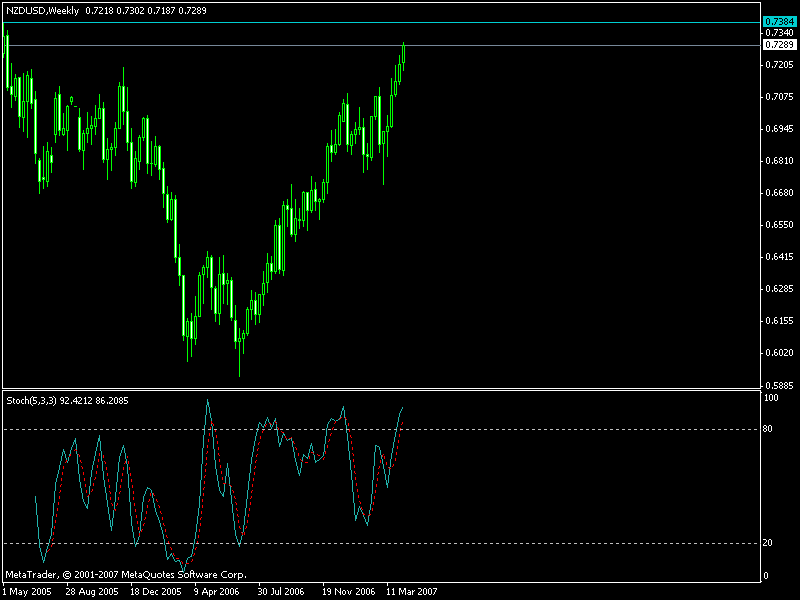Screen dimensions: 800x600
Task: Click the 0.7340 price axis value
Action: [x=780, y=33]
